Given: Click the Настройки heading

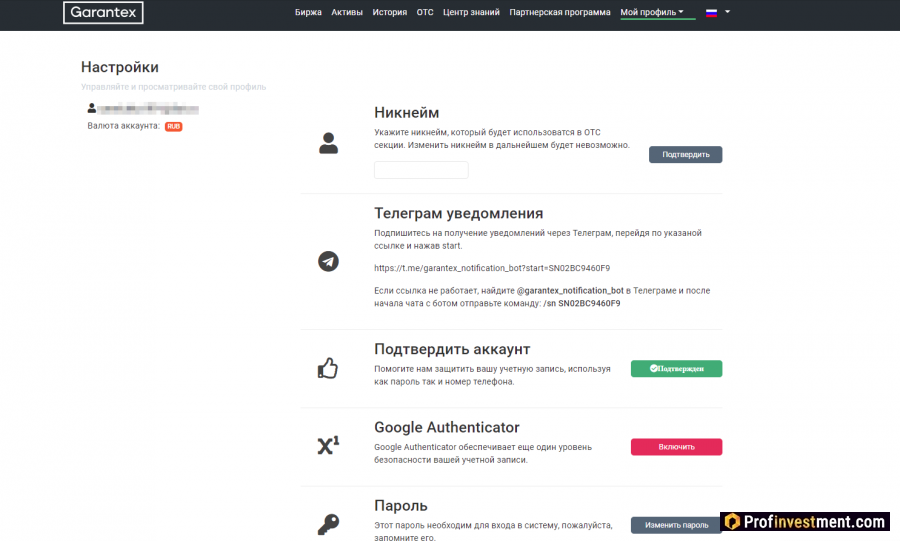Looking at the screenshot, I should tap(120, 67).
